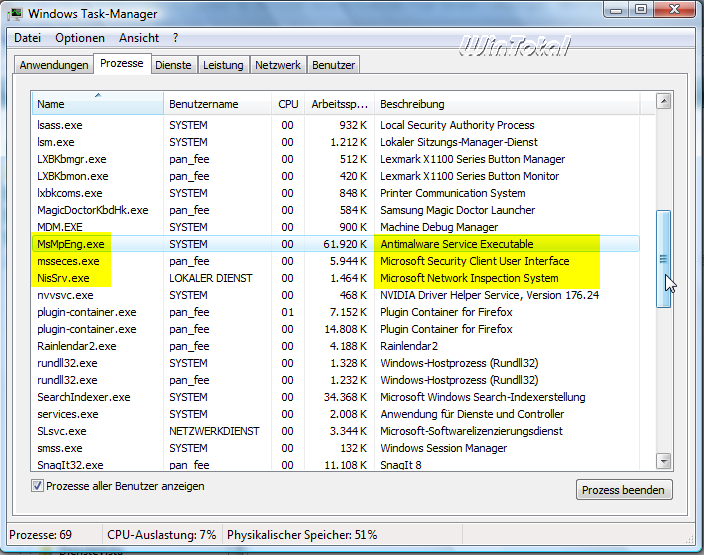The height and width of the screenshot is (555, 704).
Task: Click the 34.368 K memory value
Action: [x=345, y=397]
